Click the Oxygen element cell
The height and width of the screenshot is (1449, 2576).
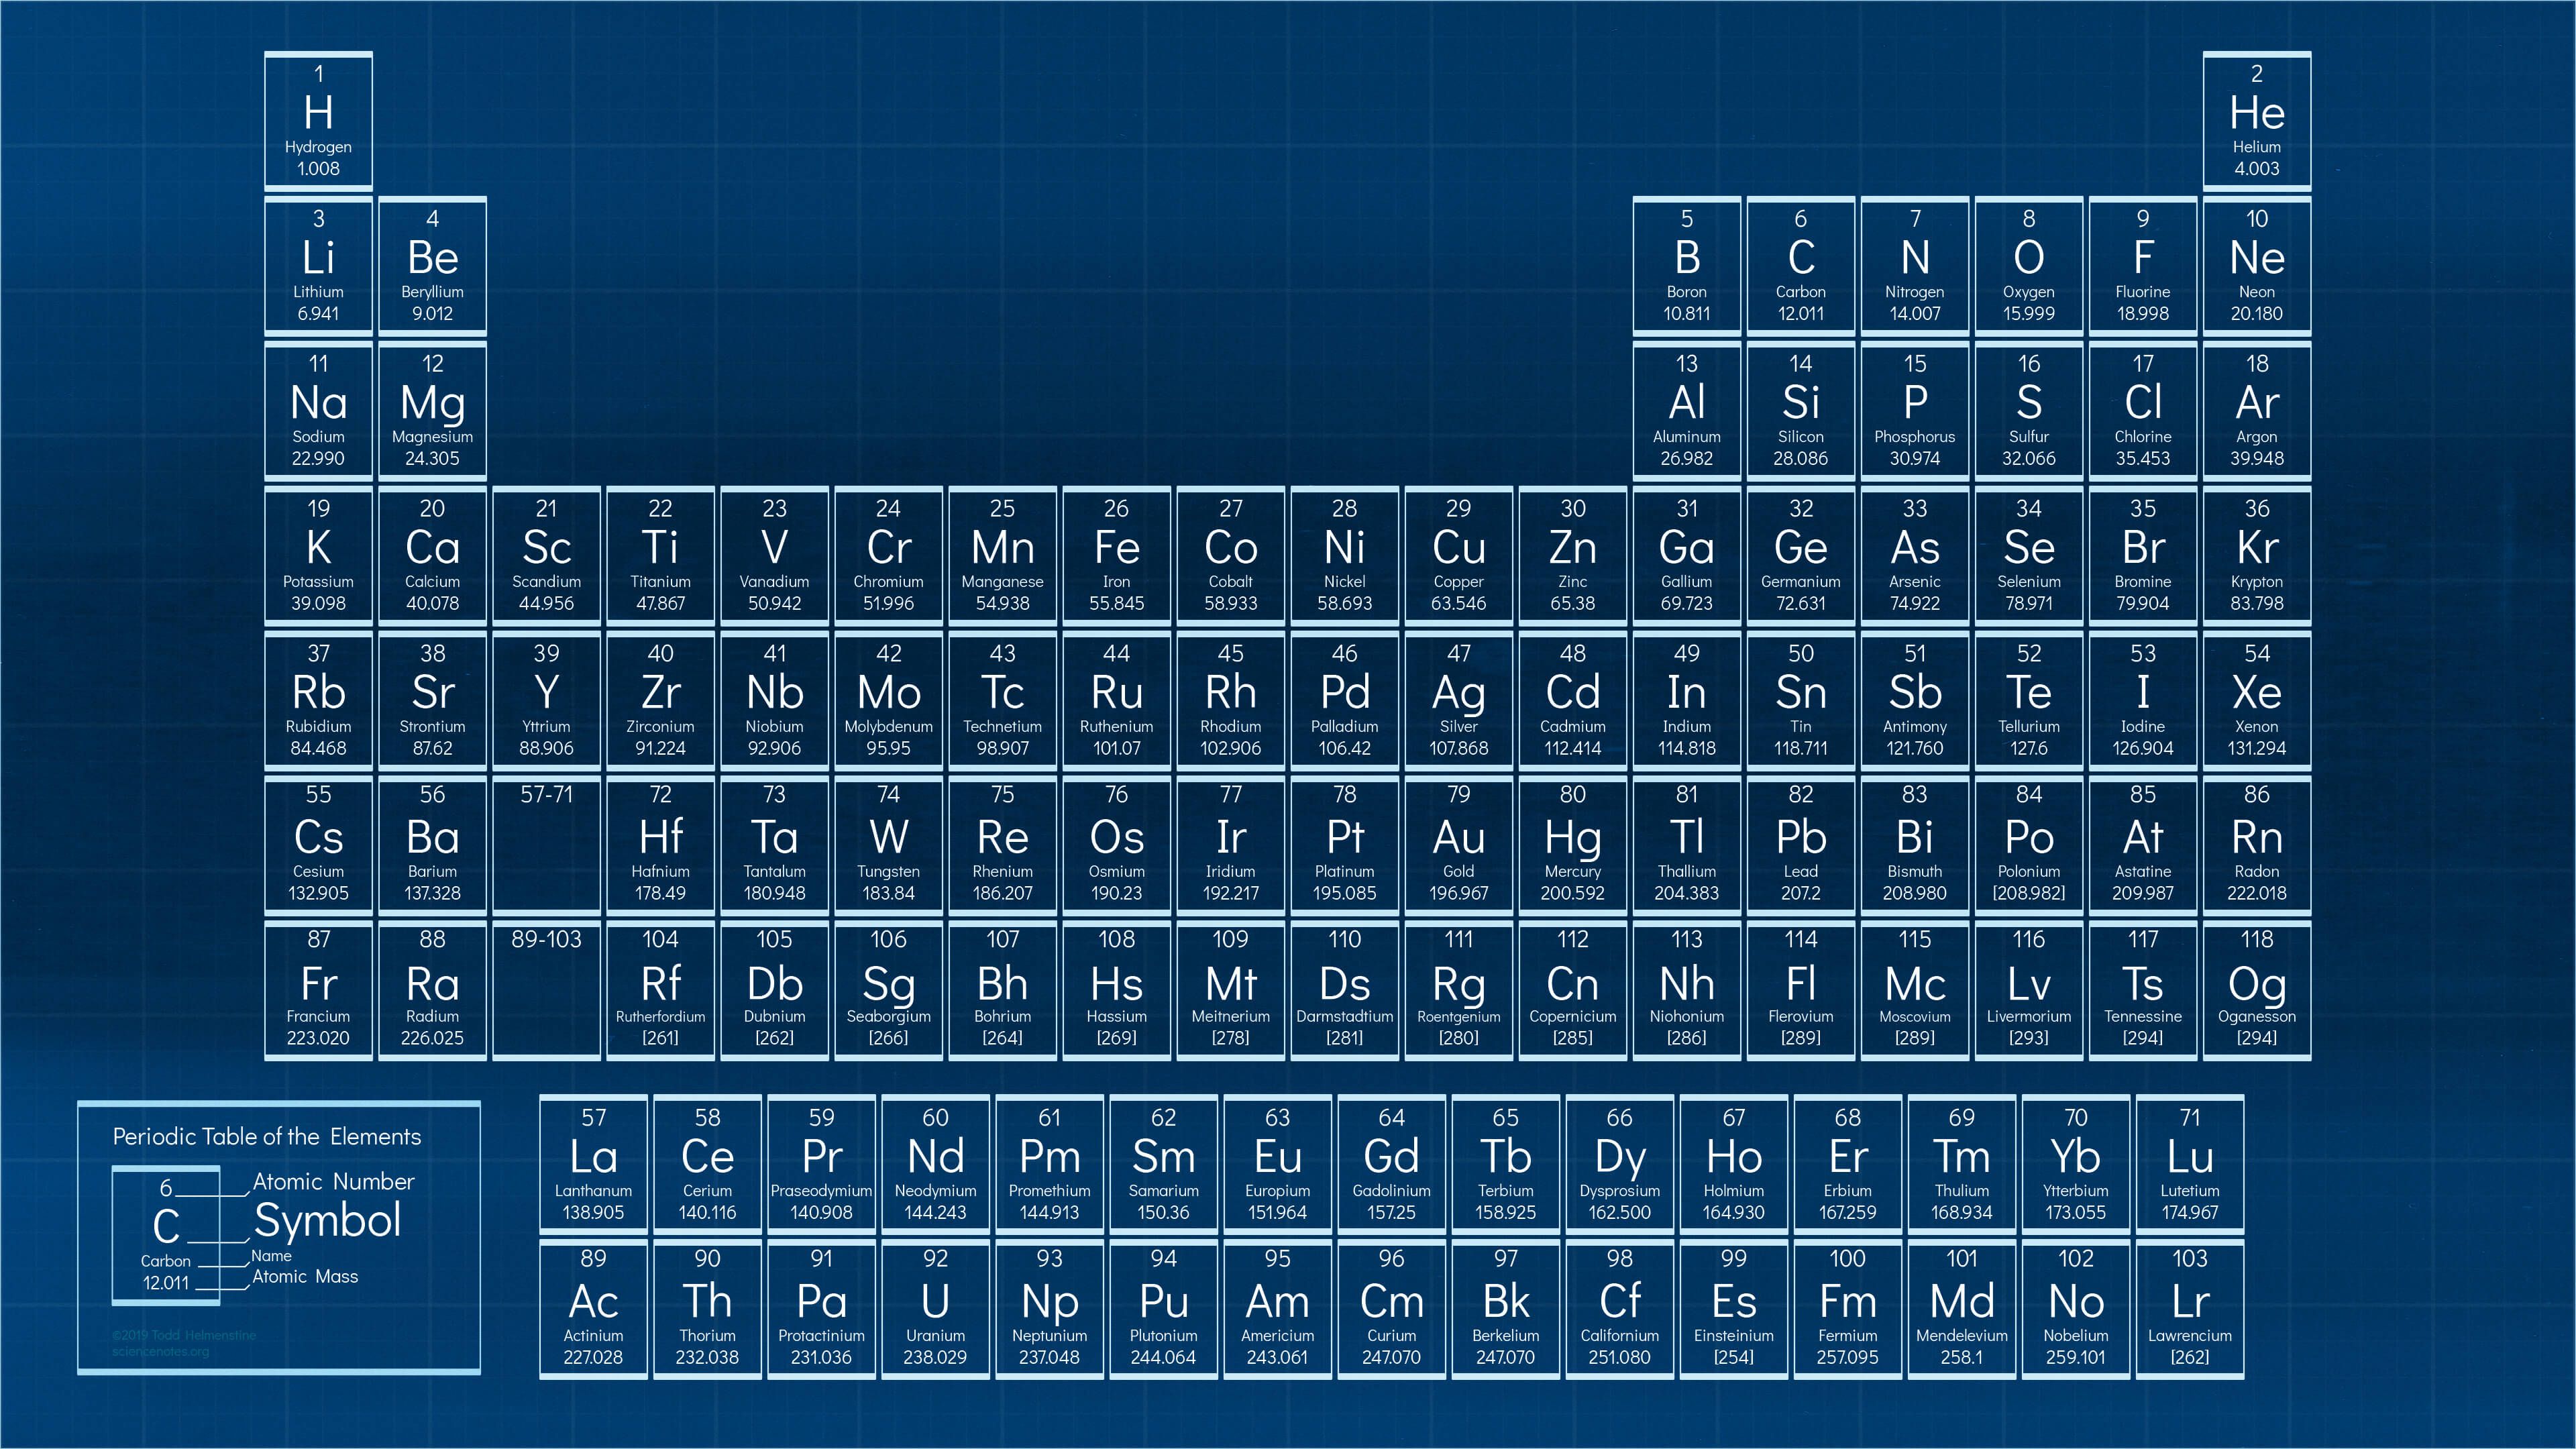[2028, 266]
